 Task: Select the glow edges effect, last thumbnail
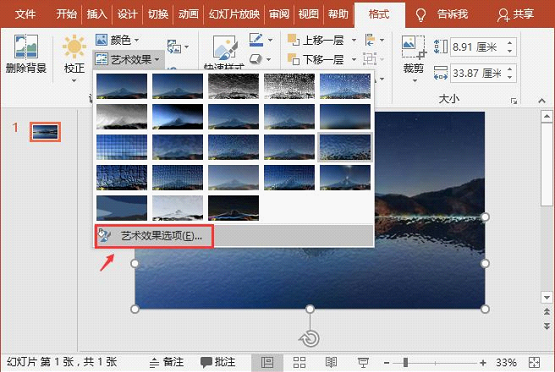233,208
